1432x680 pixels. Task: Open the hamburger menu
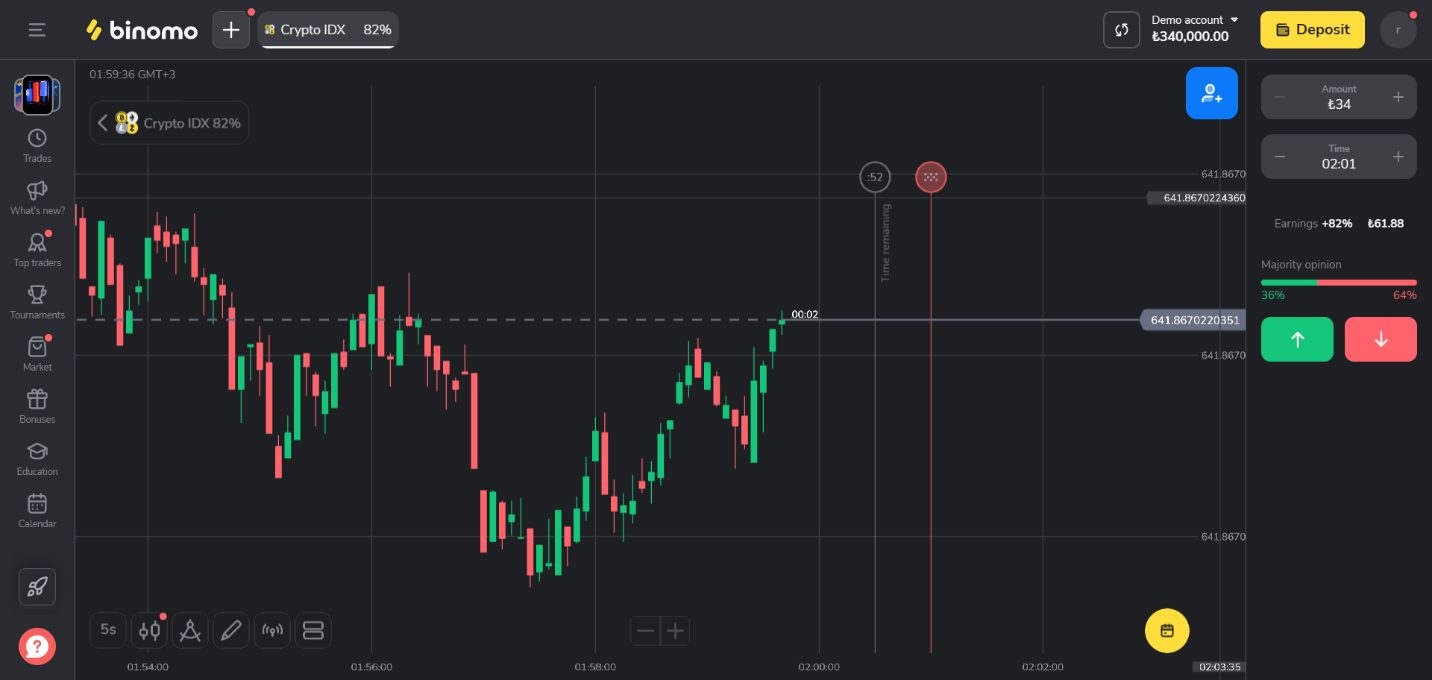pyautogui.click(x=37, y=30)
